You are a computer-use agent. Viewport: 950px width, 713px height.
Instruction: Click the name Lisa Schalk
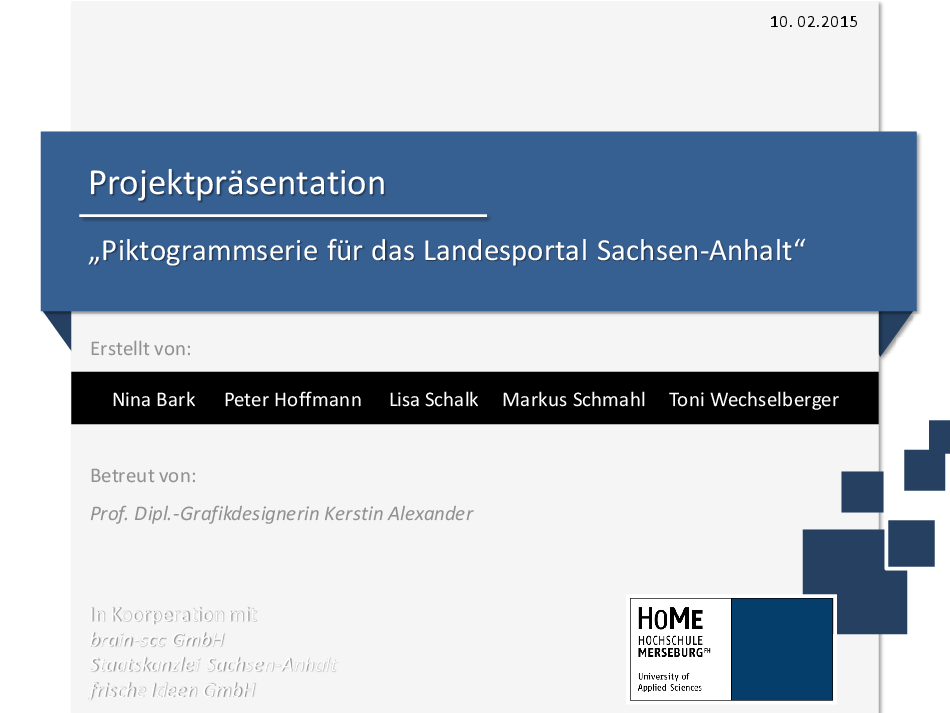click(434, 400)
